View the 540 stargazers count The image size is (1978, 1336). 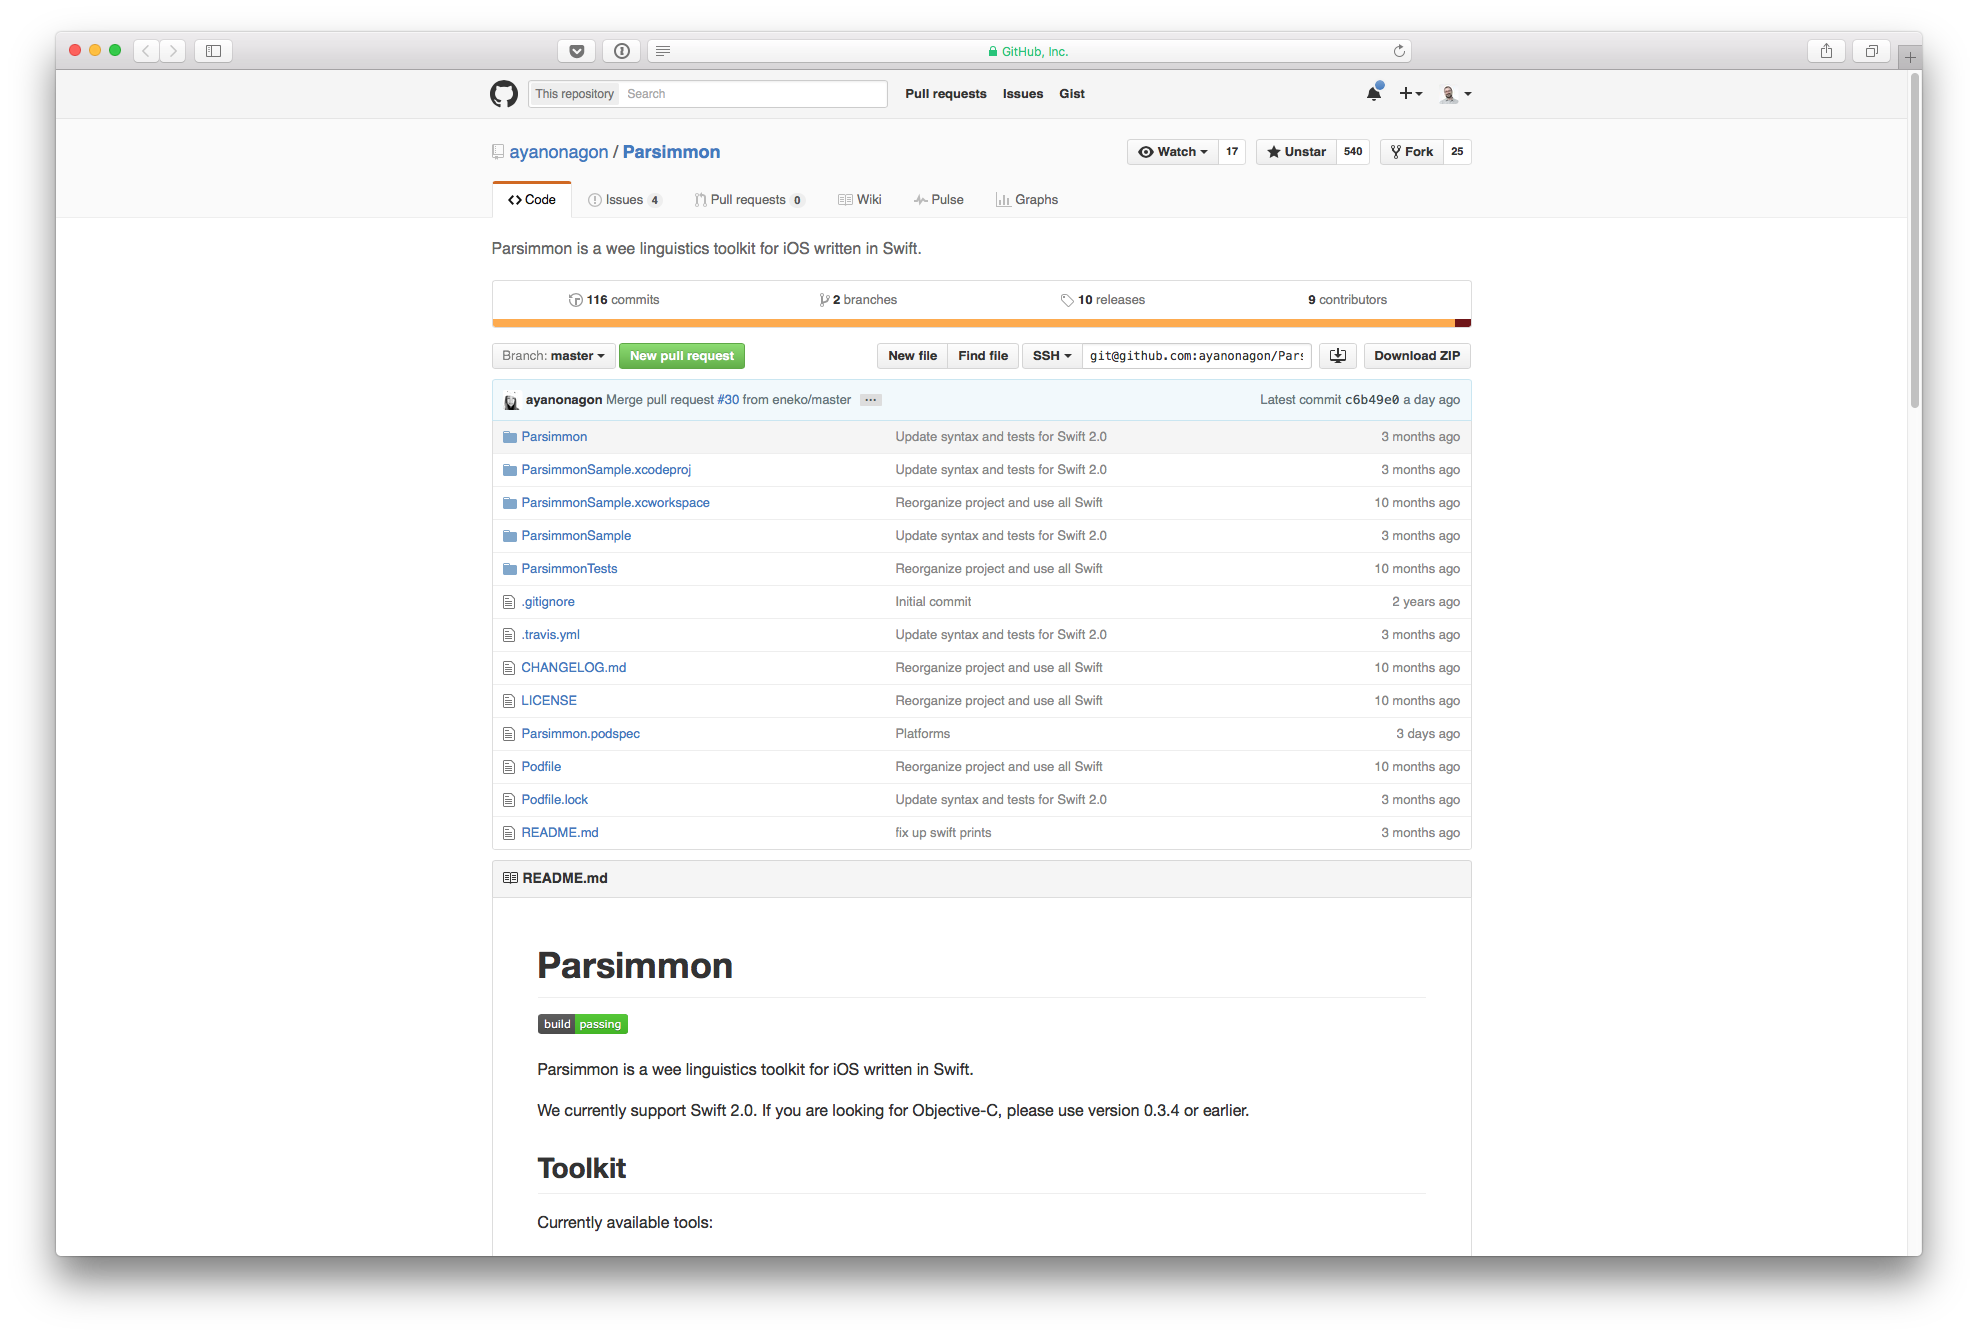(1353, 152)
